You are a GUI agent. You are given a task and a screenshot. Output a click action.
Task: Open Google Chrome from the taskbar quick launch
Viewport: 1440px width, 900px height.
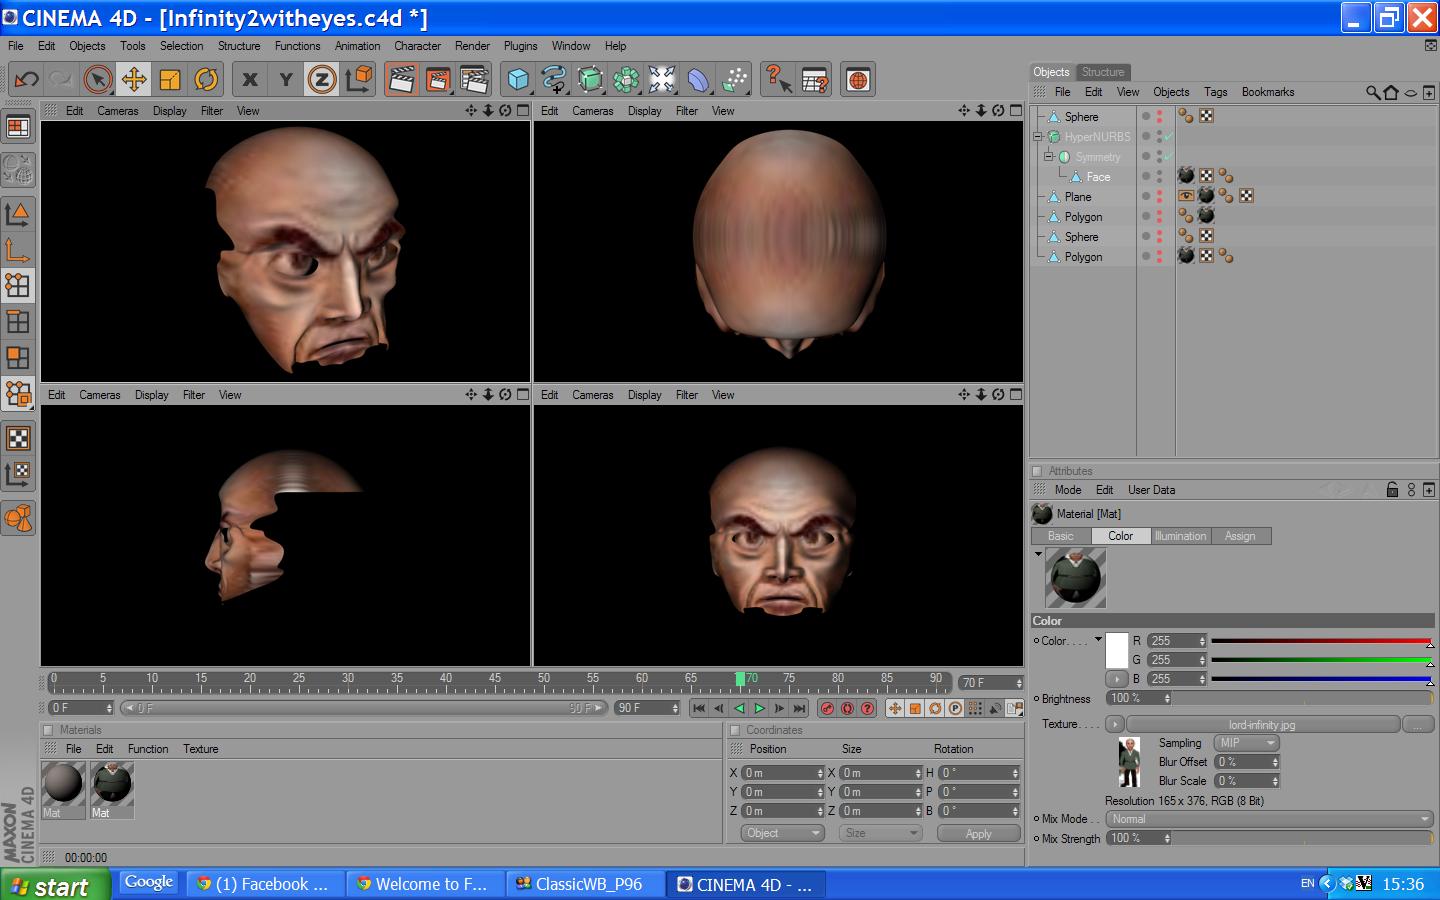(149, 882)
